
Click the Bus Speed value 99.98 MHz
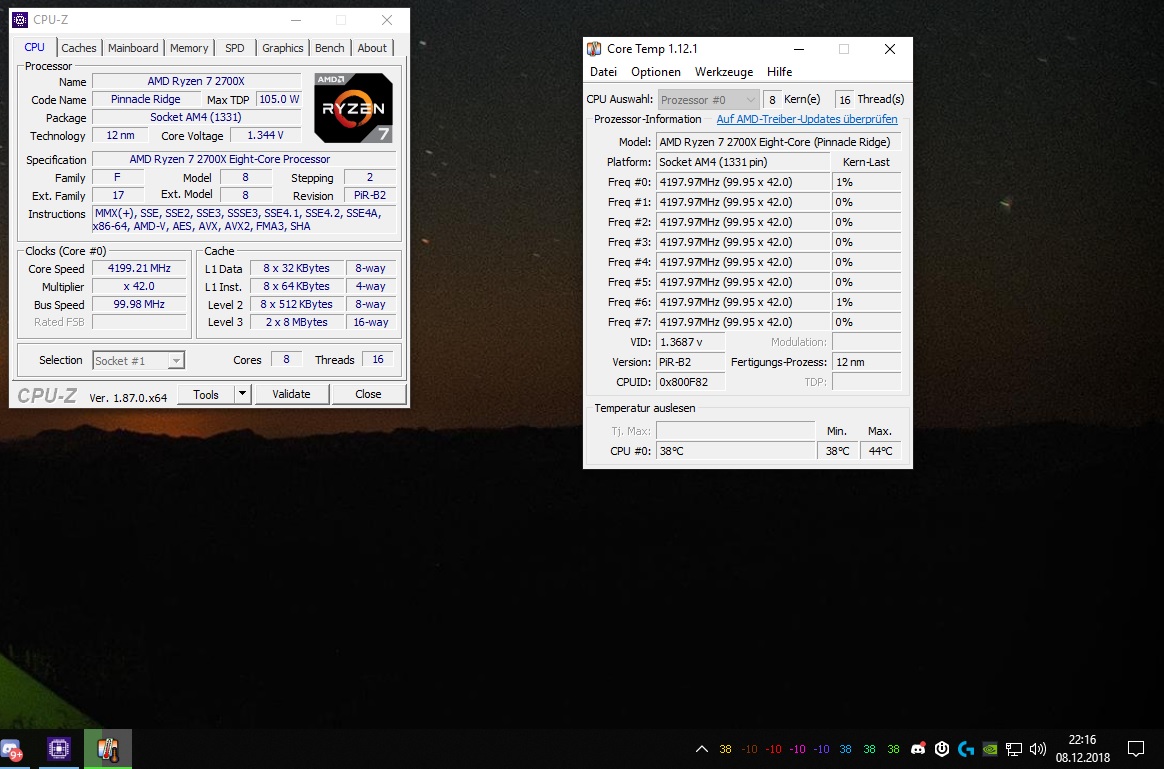tap(139, 304)
